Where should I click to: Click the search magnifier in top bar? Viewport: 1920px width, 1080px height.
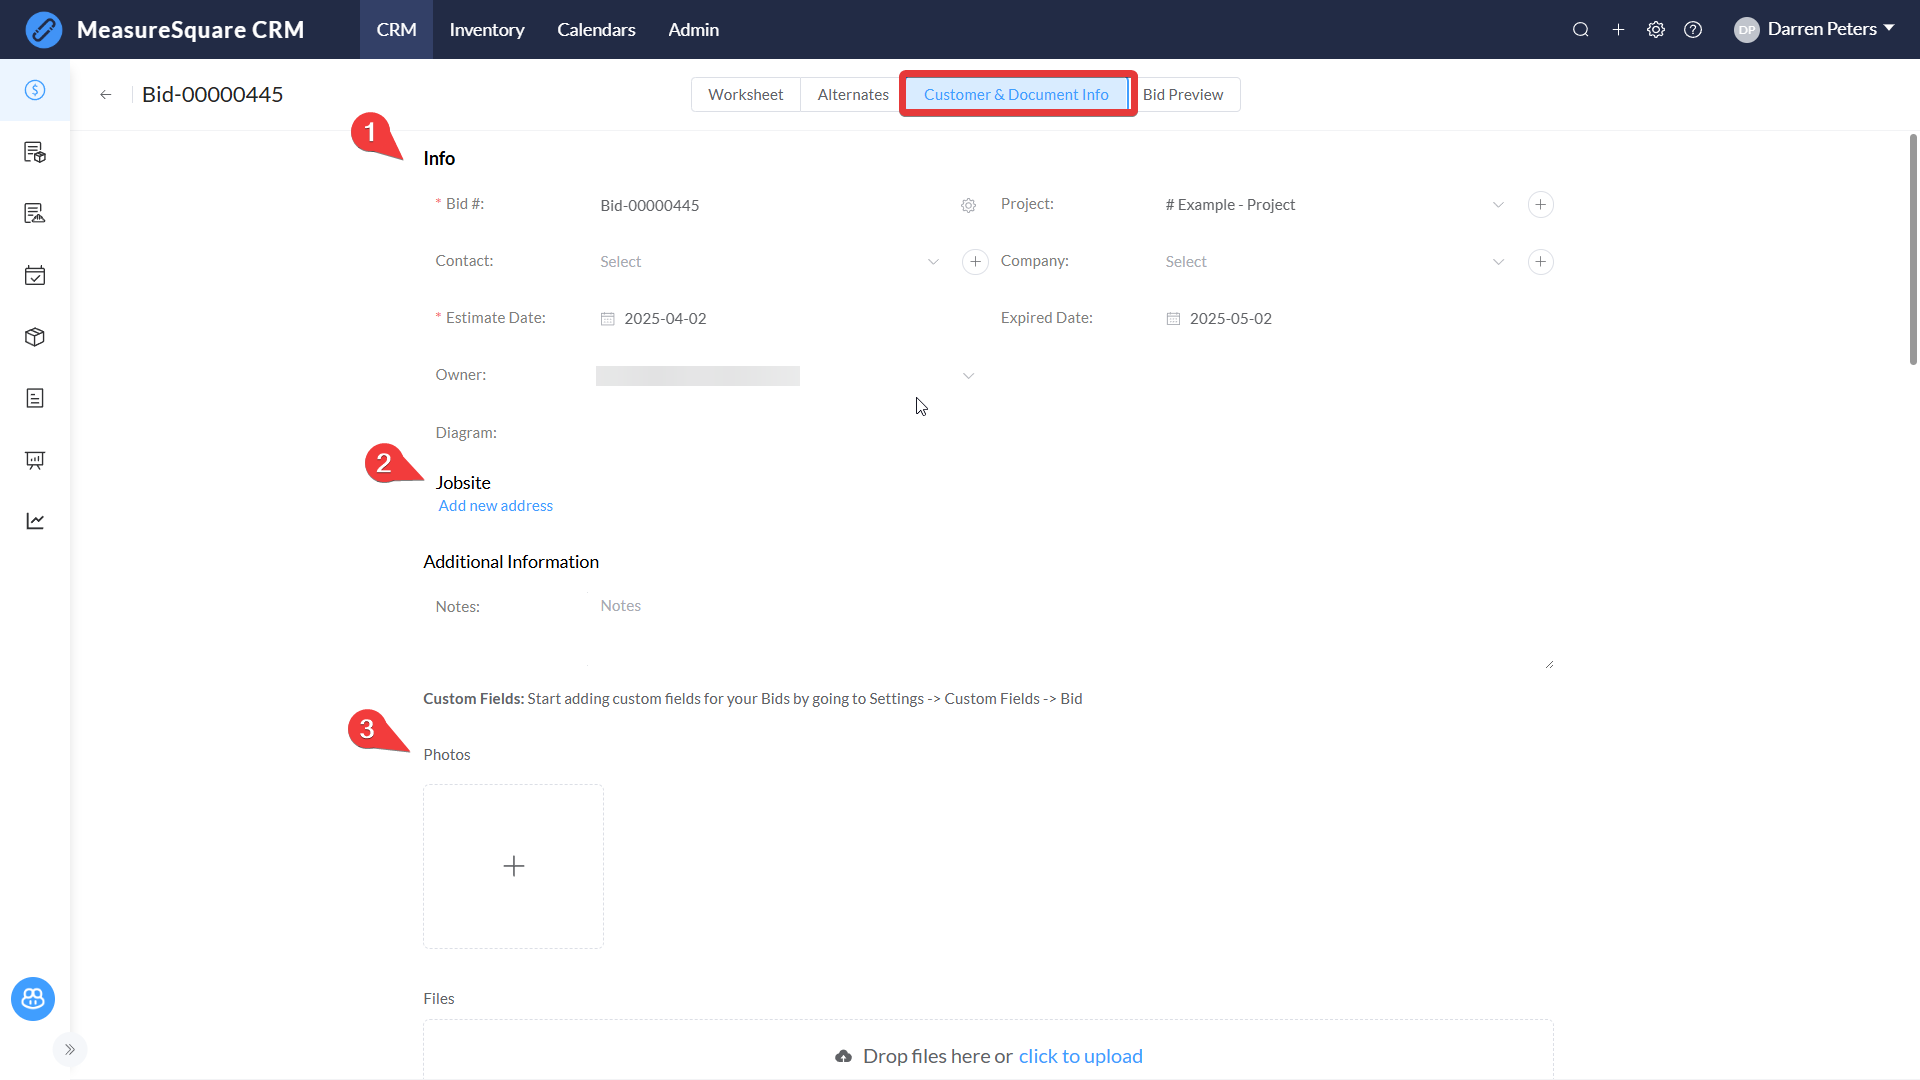click(1580, 30)
